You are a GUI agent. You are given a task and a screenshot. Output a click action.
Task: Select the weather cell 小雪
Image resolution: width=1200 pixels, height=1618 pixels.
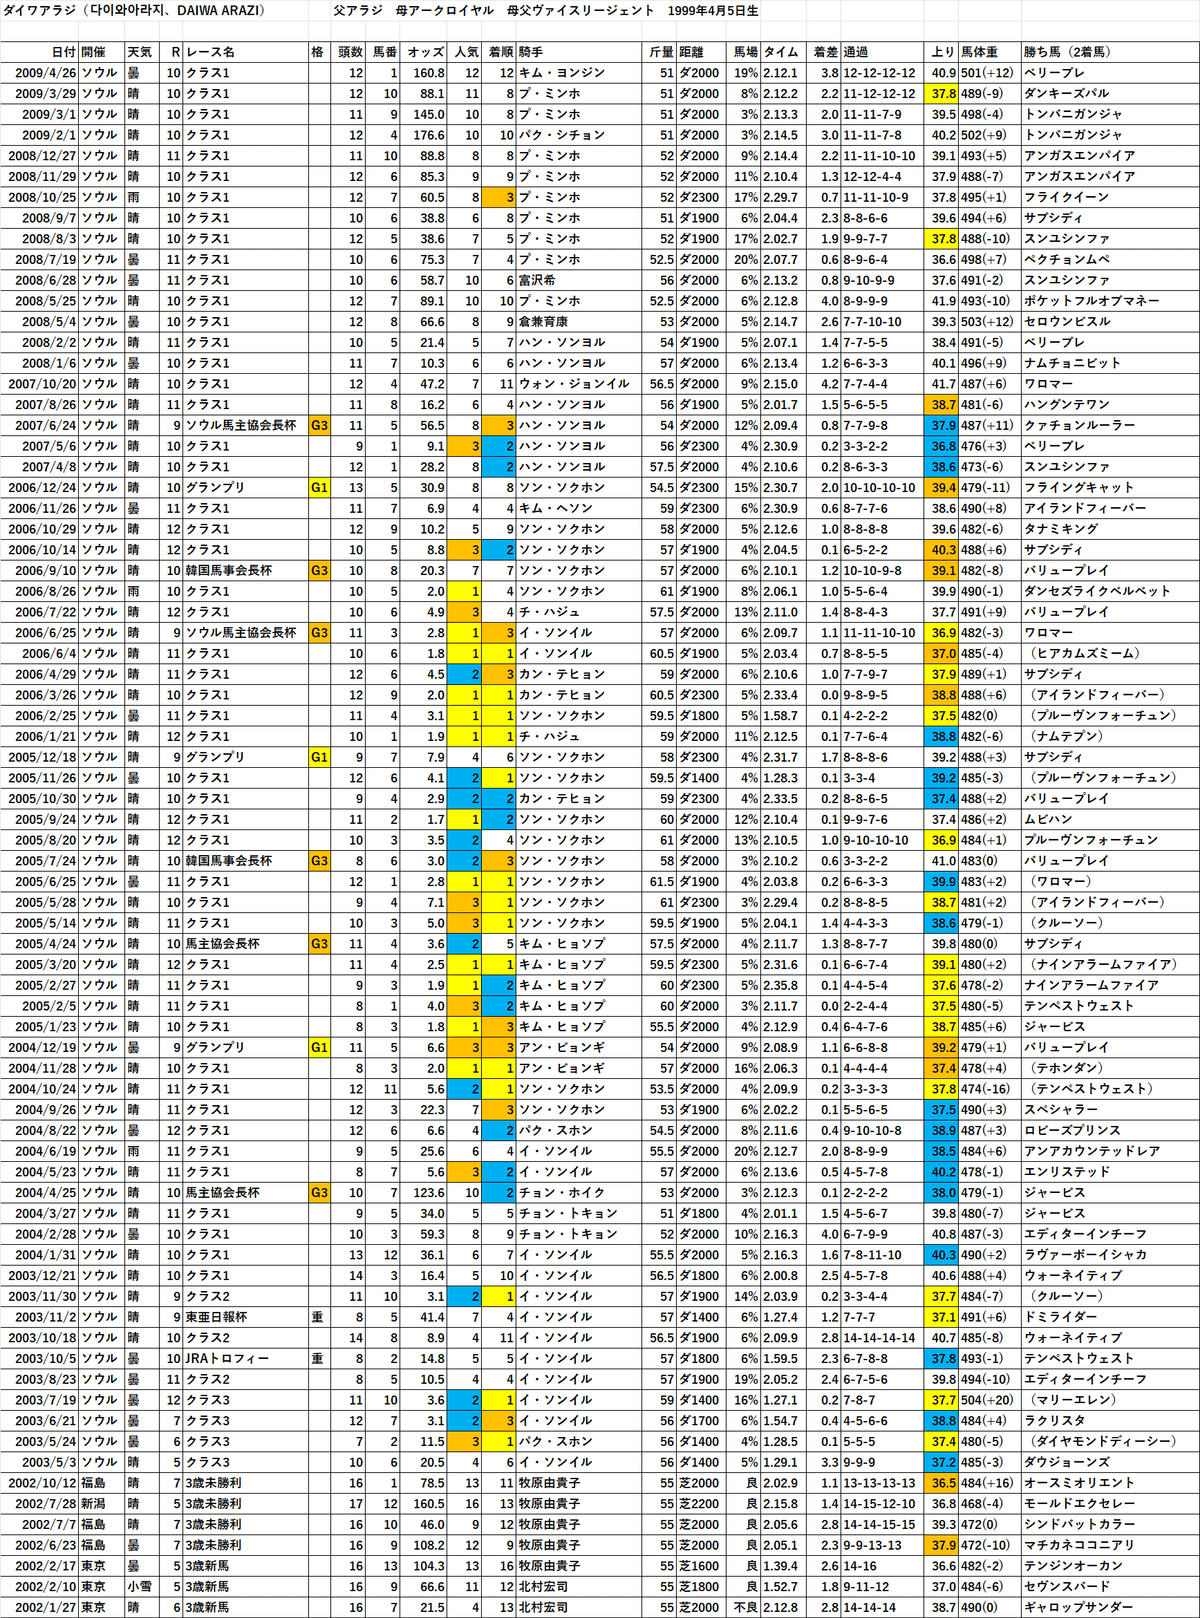(139, 1587)
